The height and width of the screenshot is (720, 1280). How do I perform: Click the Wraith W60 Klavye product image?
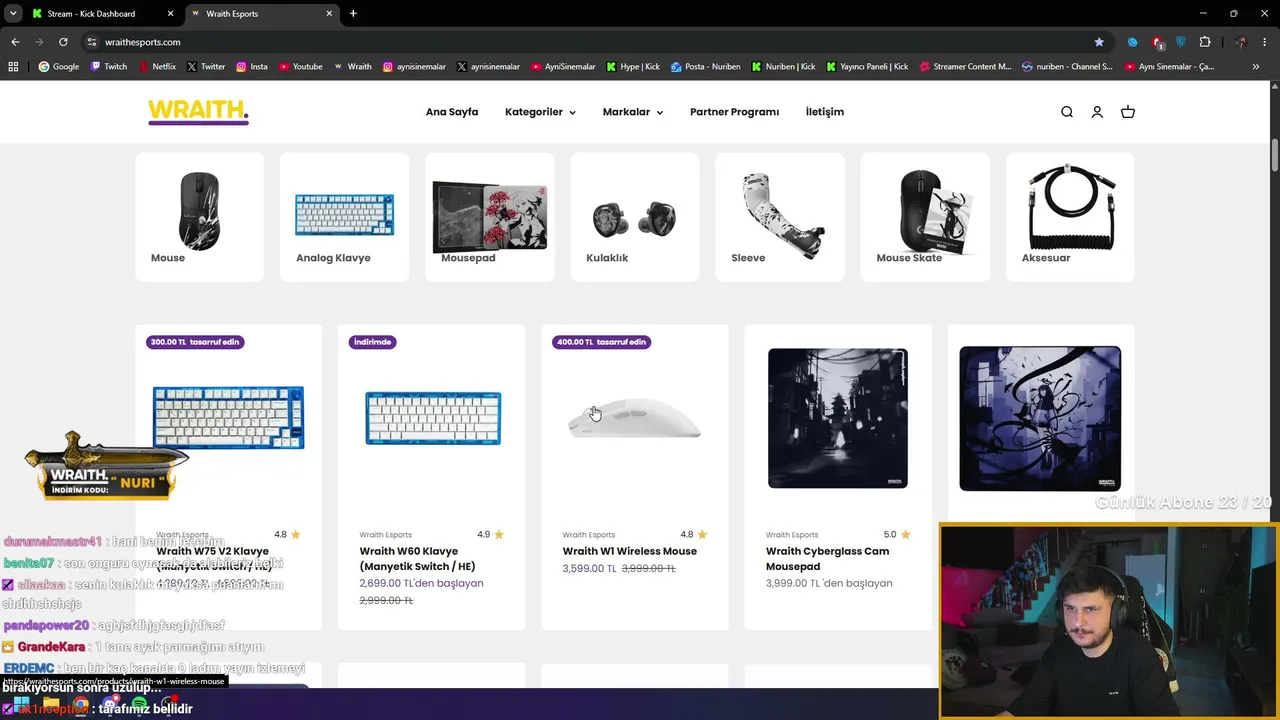pyautogui.click(x=433, y=418)
